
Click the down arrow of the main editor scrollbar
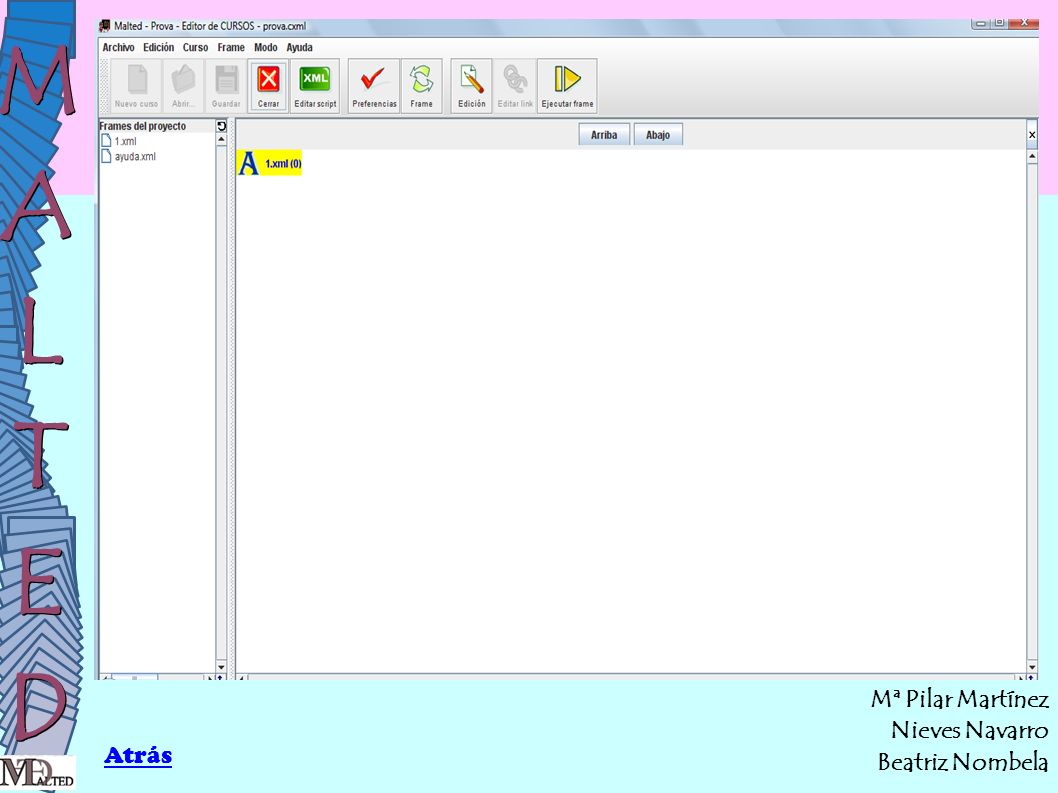[x=1032, y=667]
